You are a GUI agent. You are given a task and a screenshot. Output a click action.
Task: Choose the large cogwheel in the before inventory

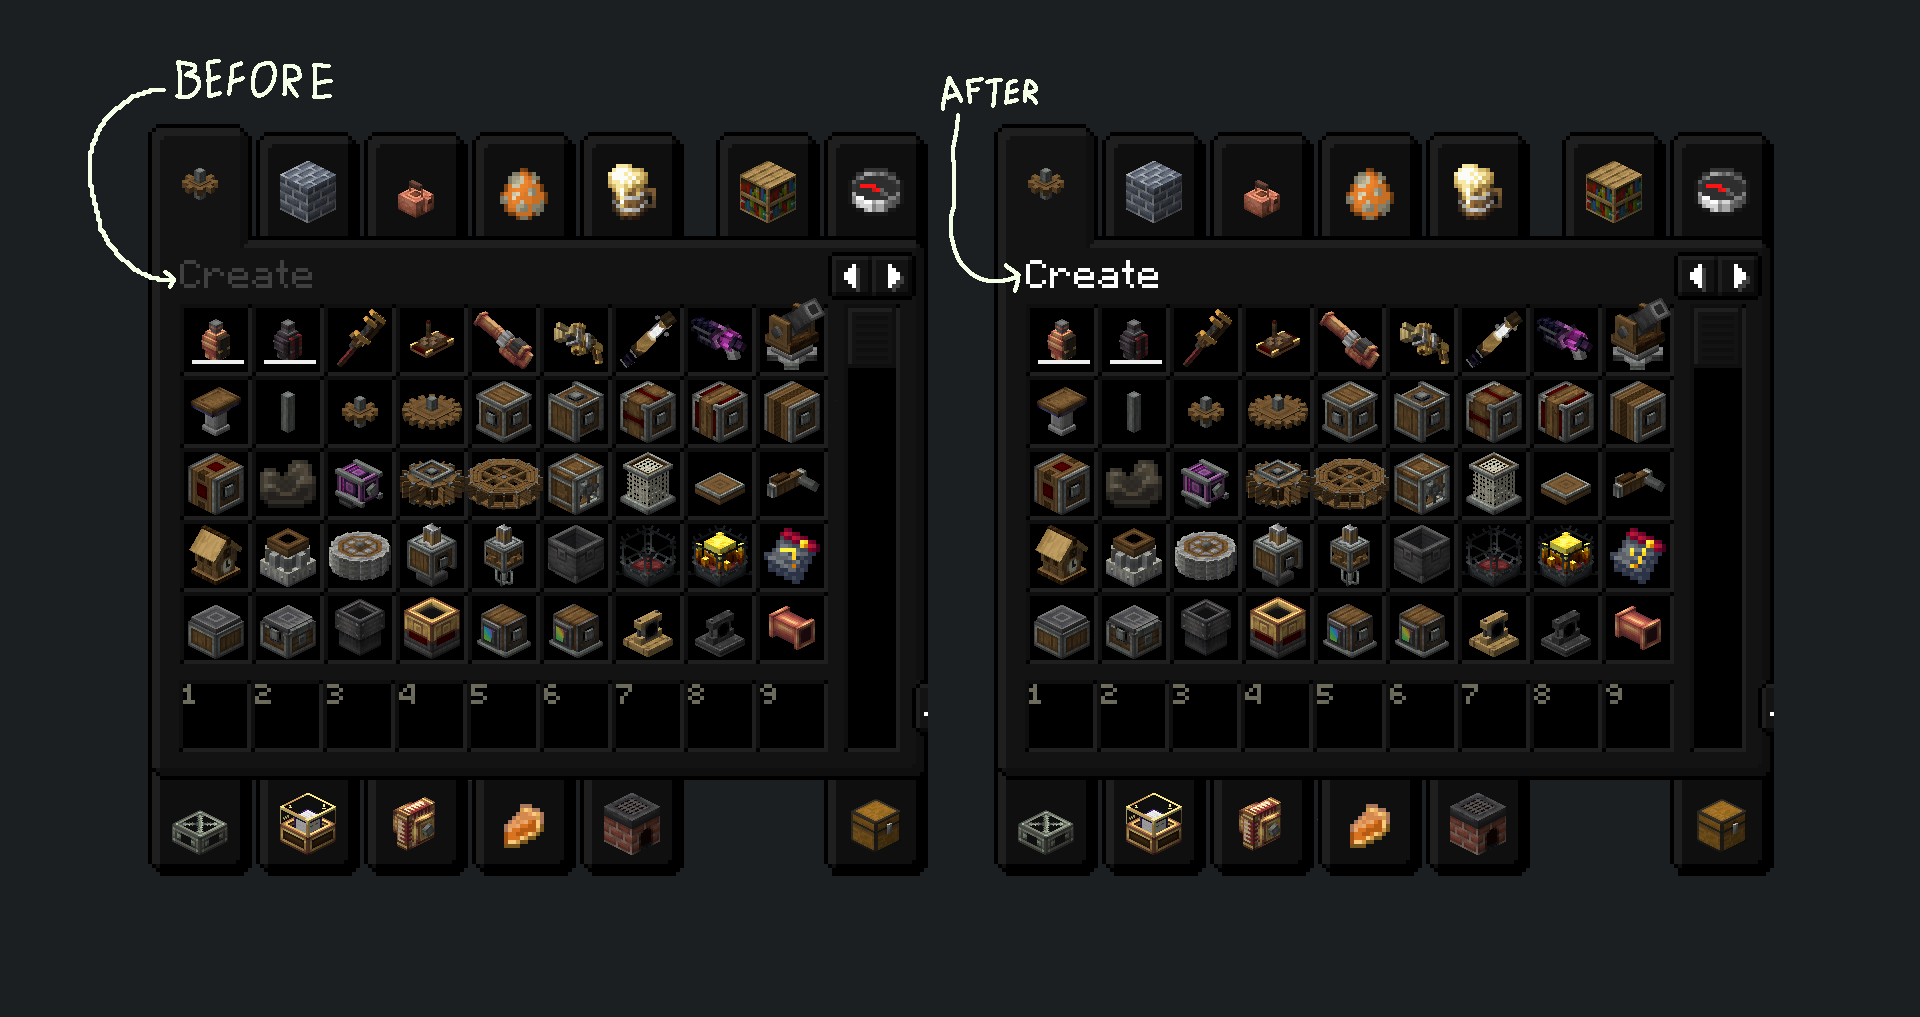pos(431,411)
